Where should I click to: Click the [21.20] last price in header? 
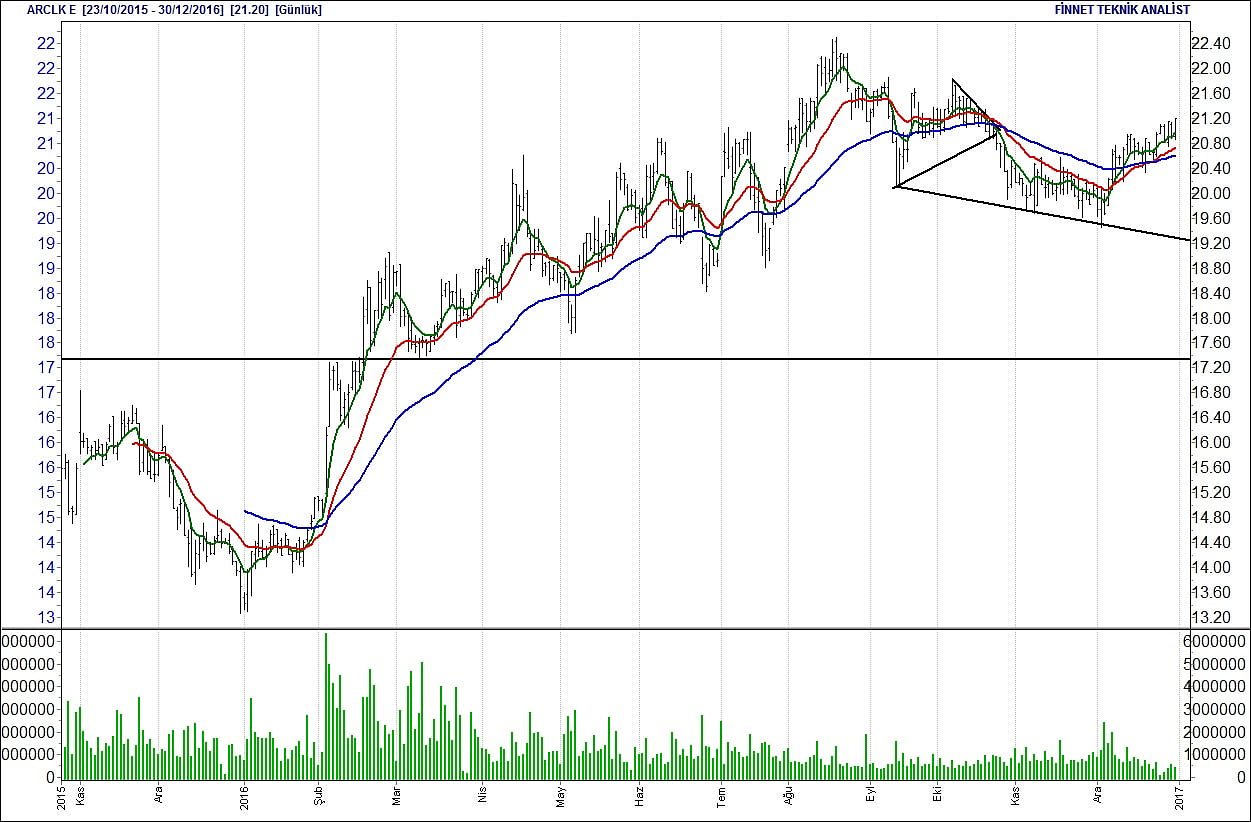(x=248, y=10)
